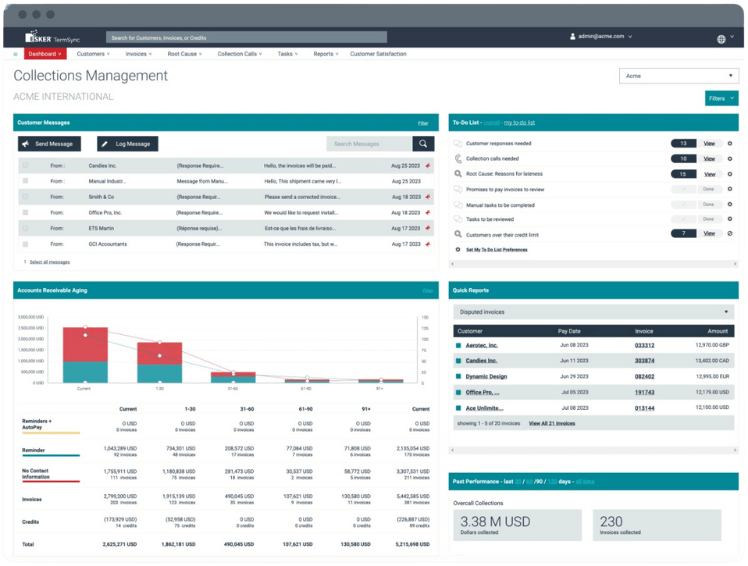Check the box for Smith & Co message
Screen dimensions: 748x566
pos(25,197)
